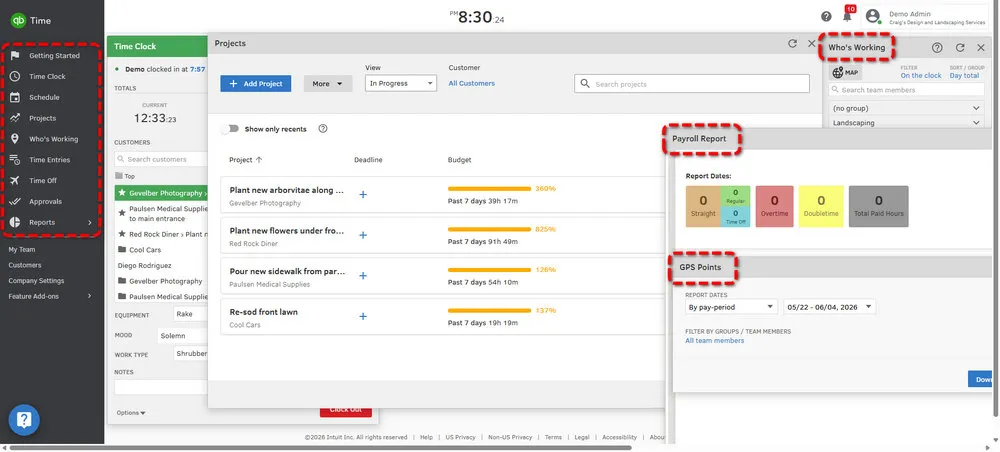
Task: Open the 05/22 - 06/04, 2026 date dropdown
Action: point(830,307)
